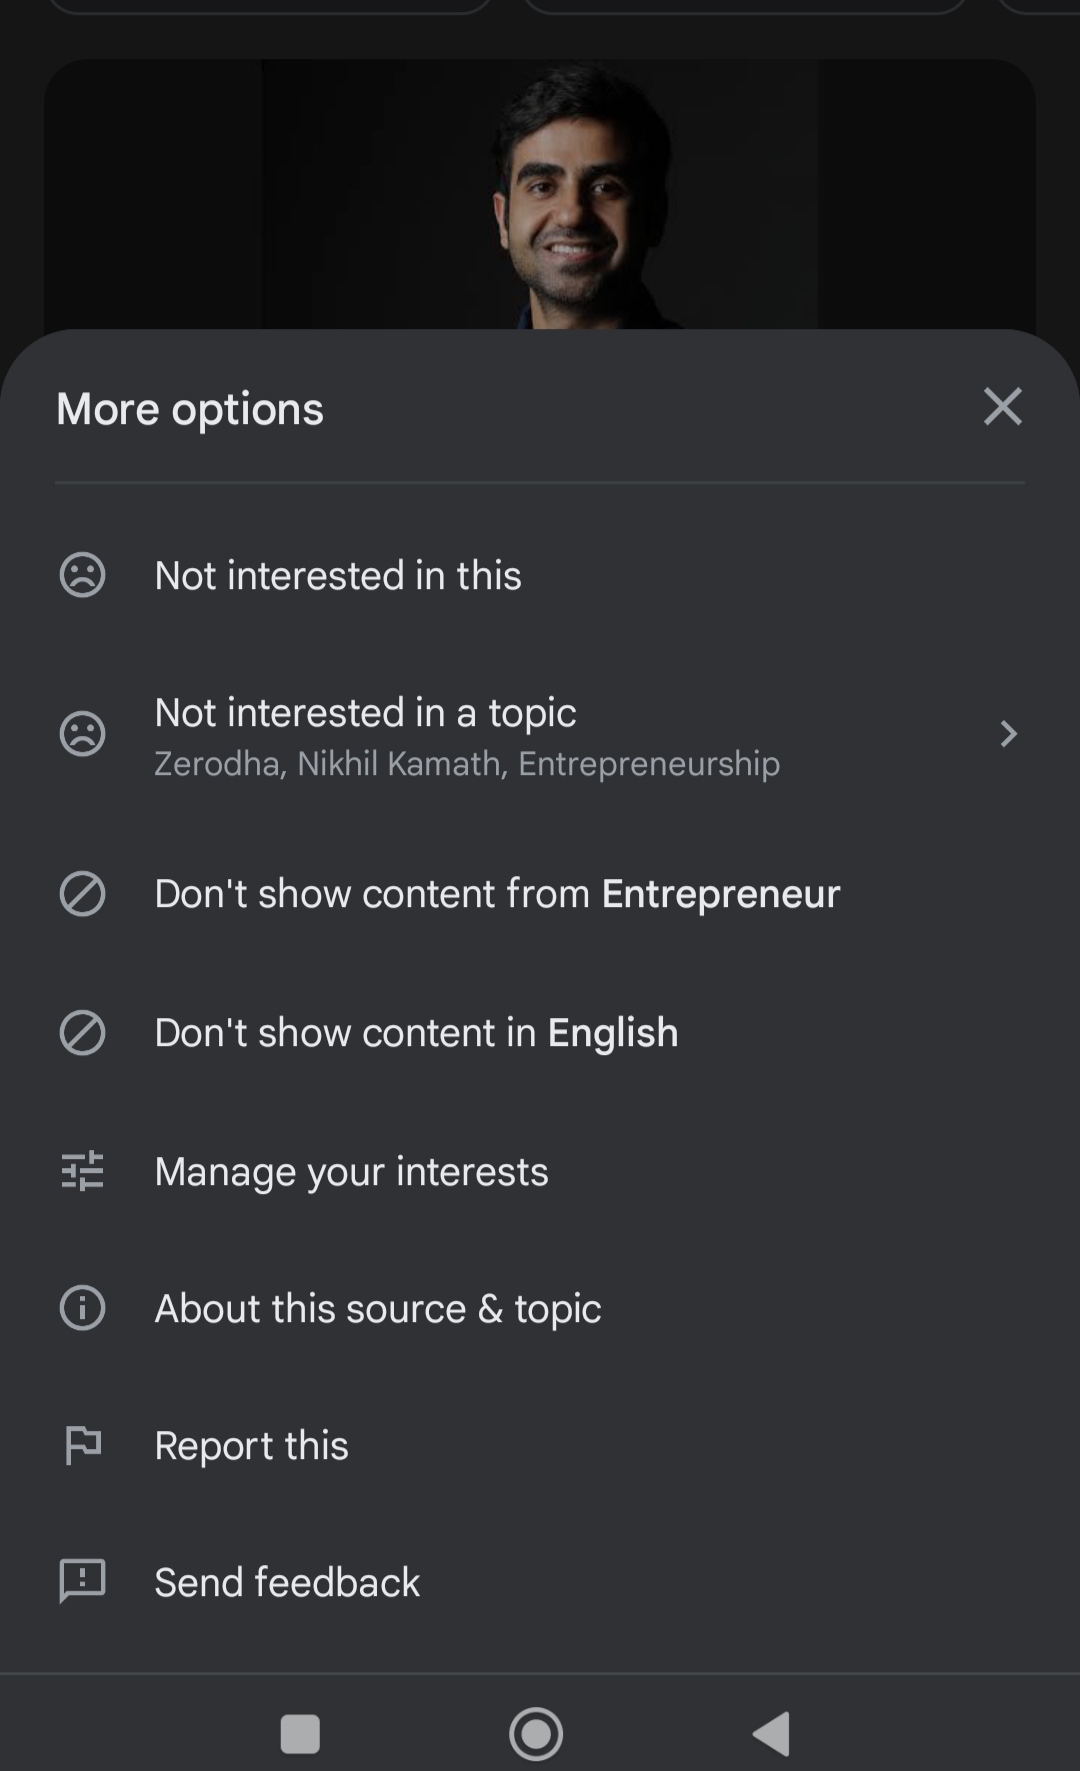The image size is (1080, 1771).
Task: Tap the info icon for source & topic
Action: [82, 1308]
